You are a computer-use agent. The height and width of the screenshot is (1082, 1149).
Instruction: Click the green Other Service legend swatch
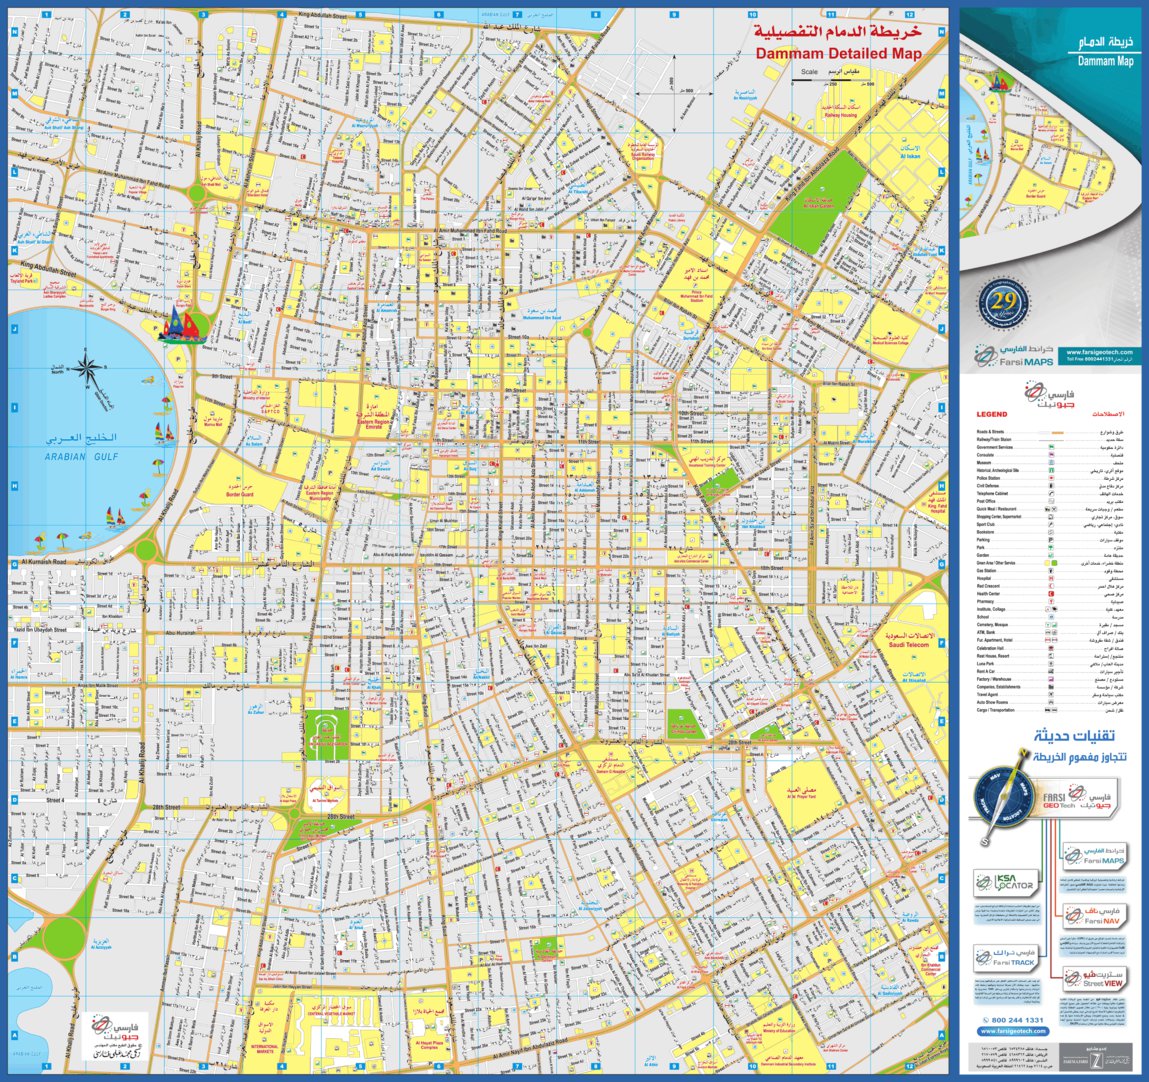(x=1055, y=563)
